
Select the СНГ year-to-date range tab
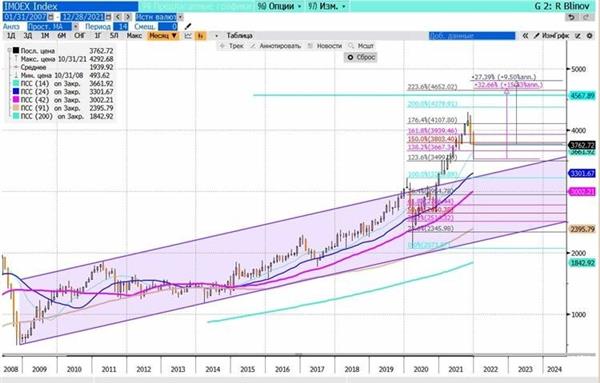(80, 36)
